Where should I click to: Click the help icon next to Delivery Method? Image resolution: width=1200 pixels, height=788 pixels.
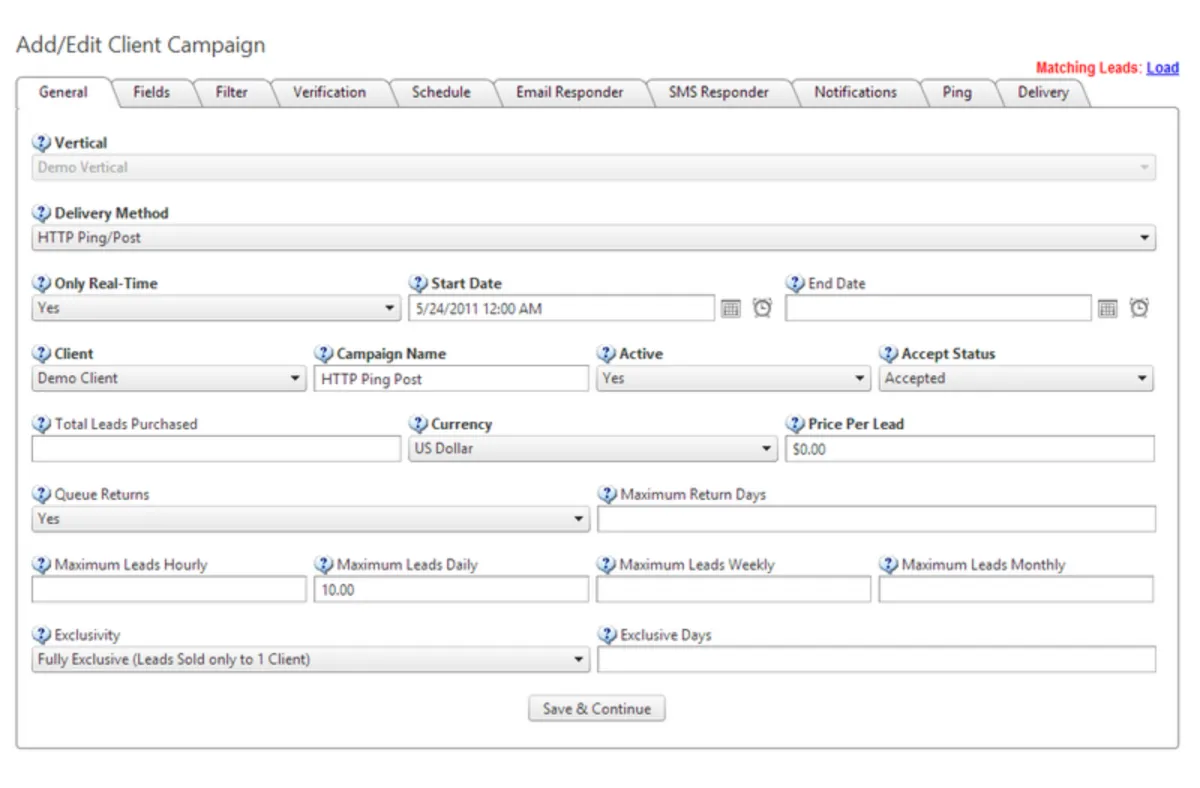coord(42,213)
